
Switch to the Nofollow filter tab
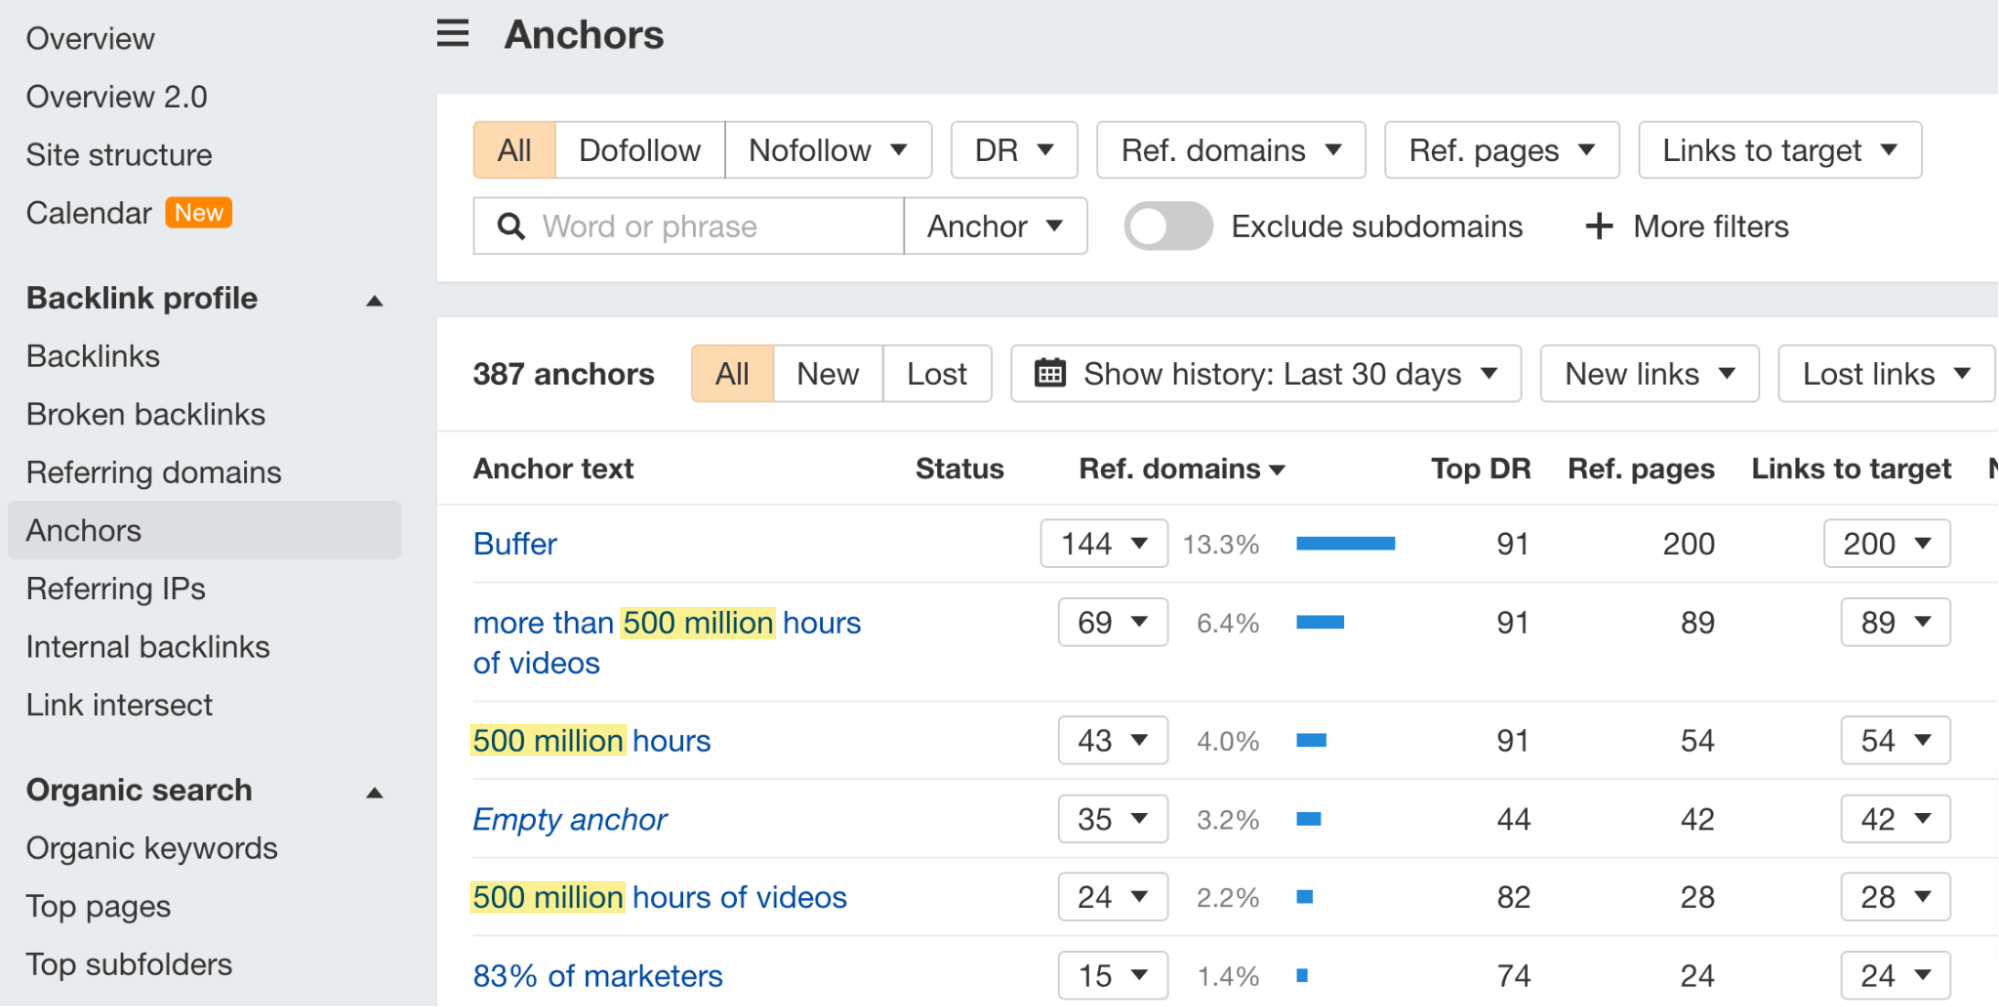click(x=828, y=150)
